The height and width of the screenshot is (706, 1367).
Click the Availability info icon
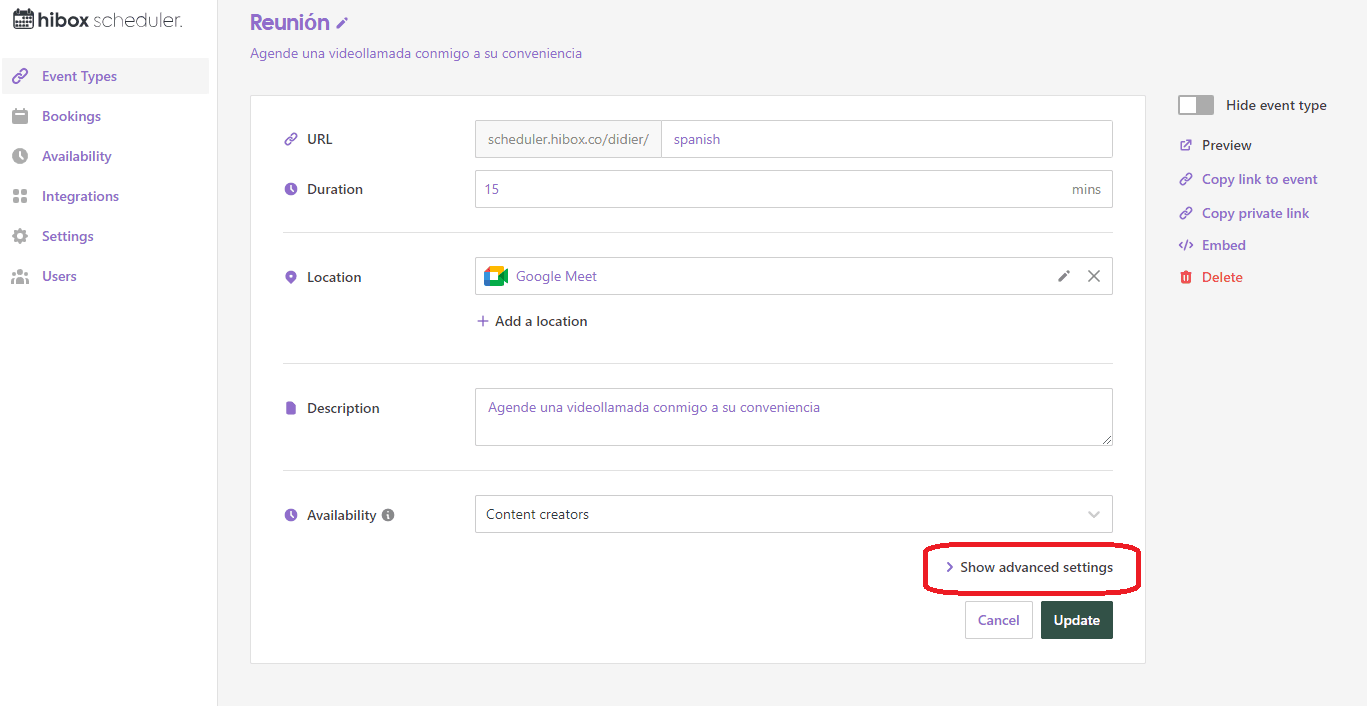(388, 515)
